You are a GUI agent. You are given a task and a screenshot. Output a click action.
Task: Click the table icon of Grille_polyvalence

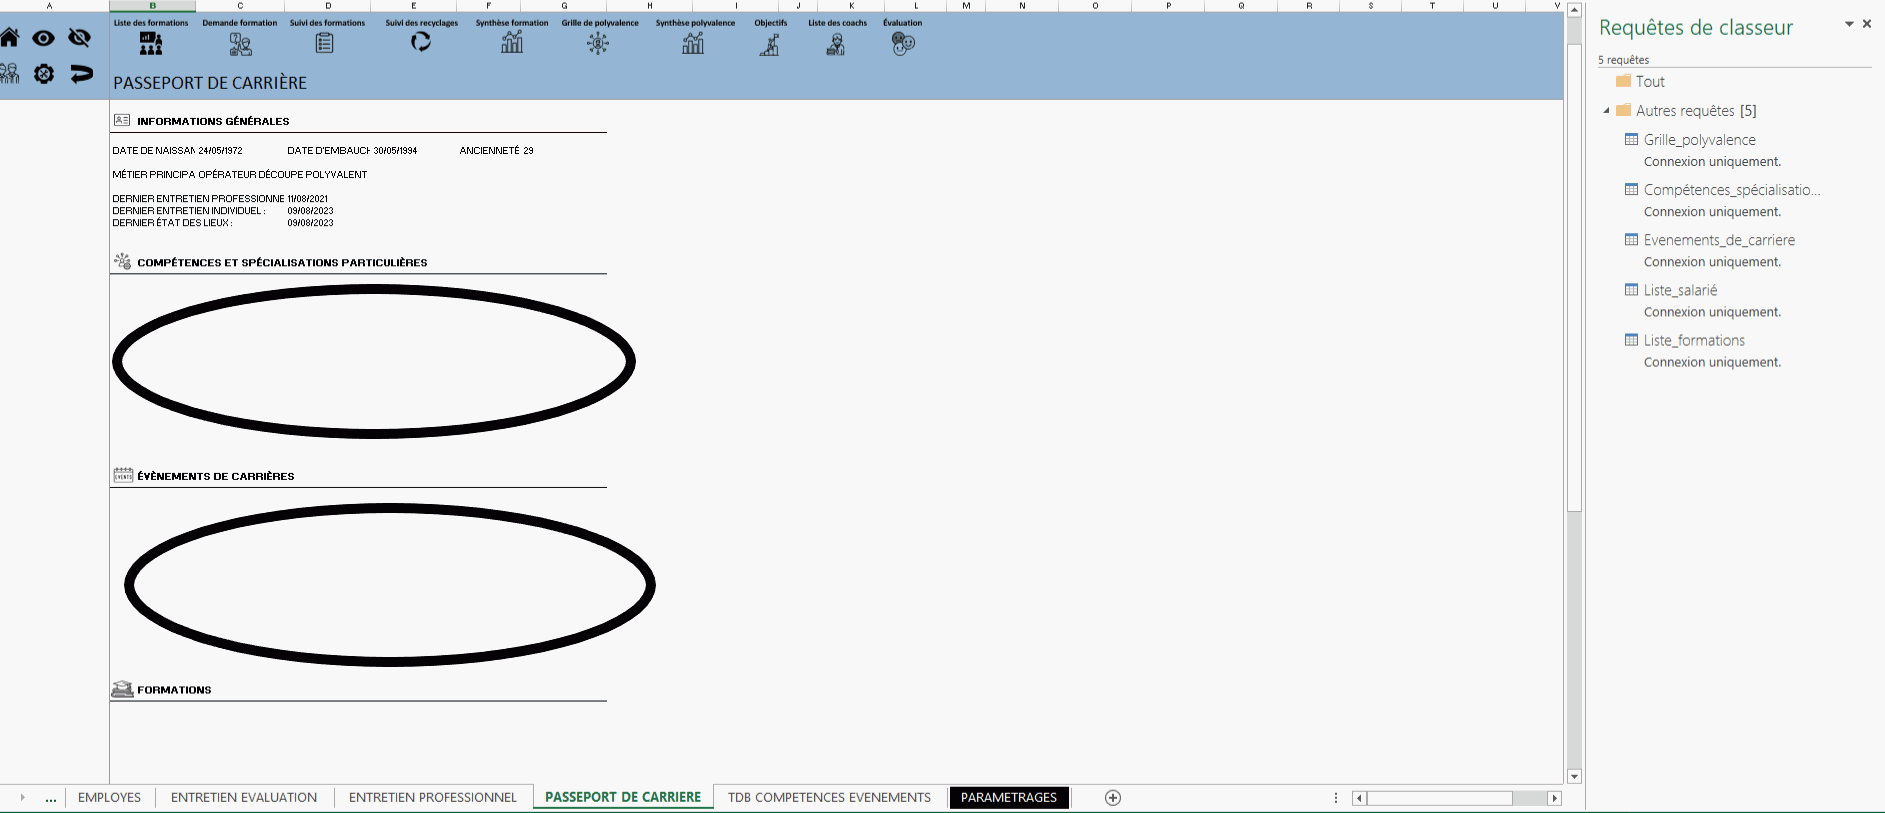(1631, 140)
